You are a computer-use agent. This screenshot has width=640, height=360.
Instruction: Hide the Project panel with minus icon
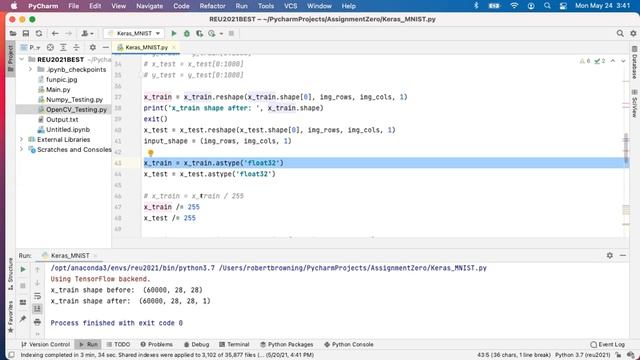pyautogui.click(x=106, y=47)
